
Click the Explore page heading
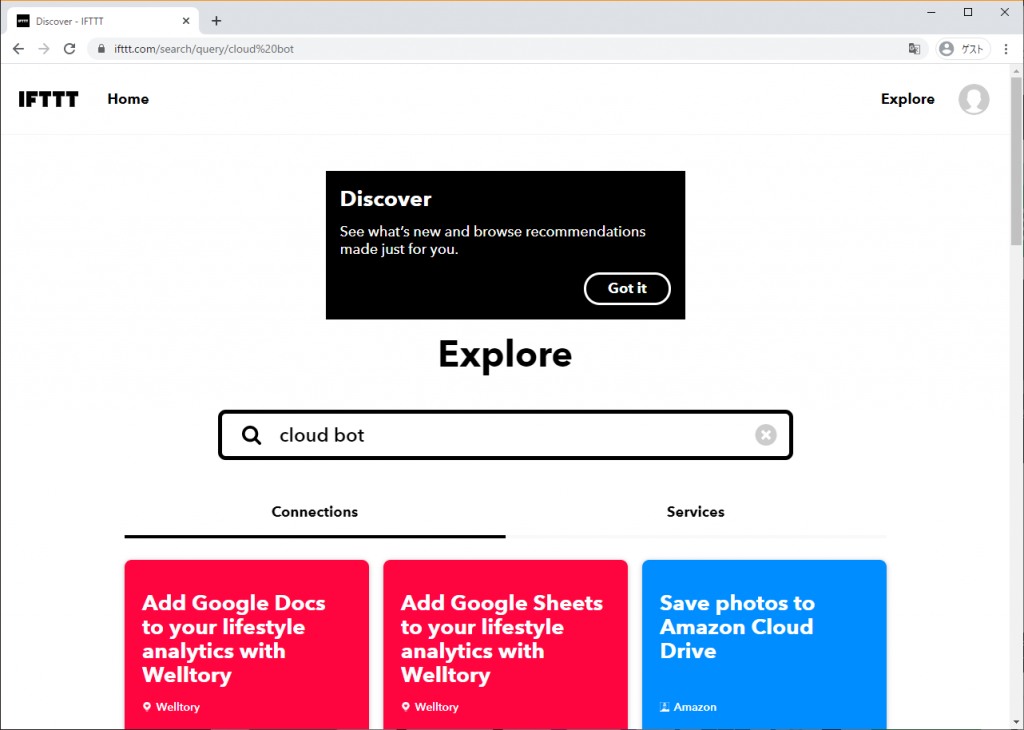coord(505,355)
